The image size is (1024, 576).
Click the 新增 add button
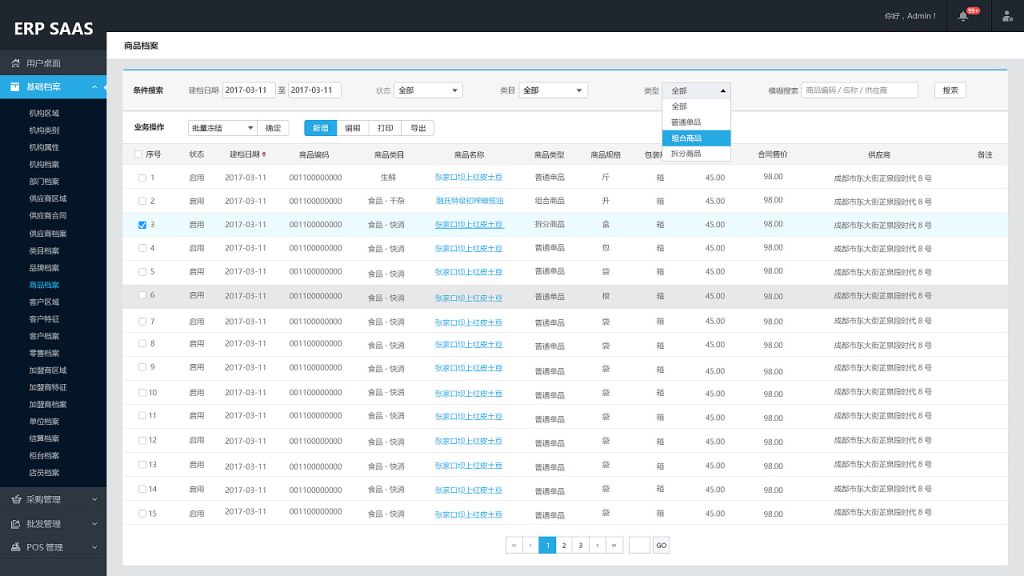(x=320, y=128)
